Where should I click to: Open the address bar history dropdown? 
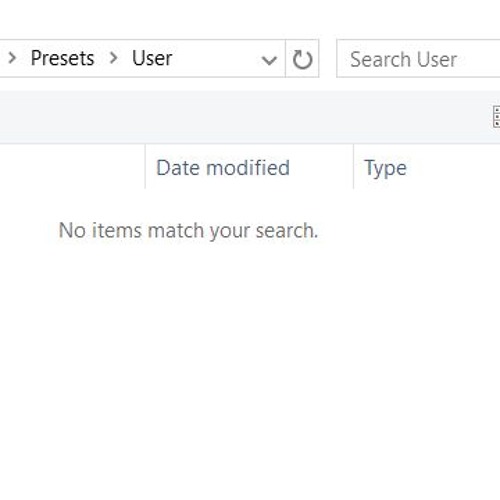coord(269,60)
